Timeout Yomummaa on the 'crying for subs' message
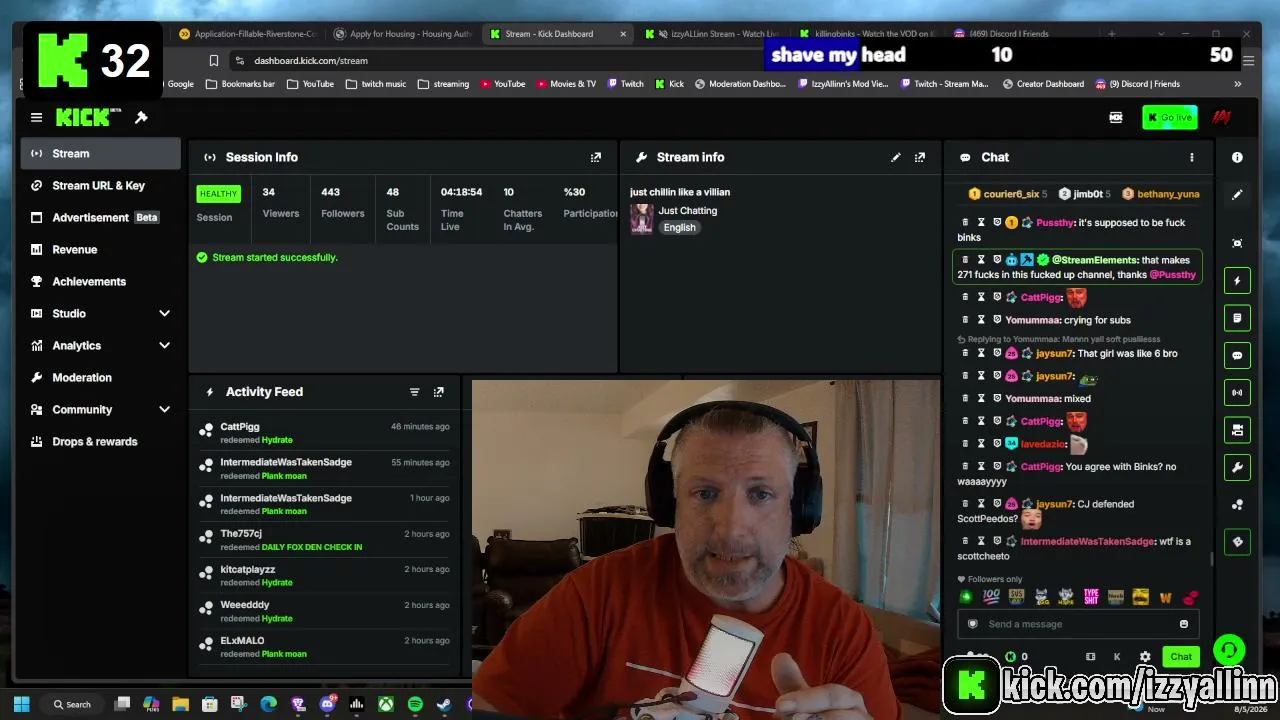 [x=981, y=320]
